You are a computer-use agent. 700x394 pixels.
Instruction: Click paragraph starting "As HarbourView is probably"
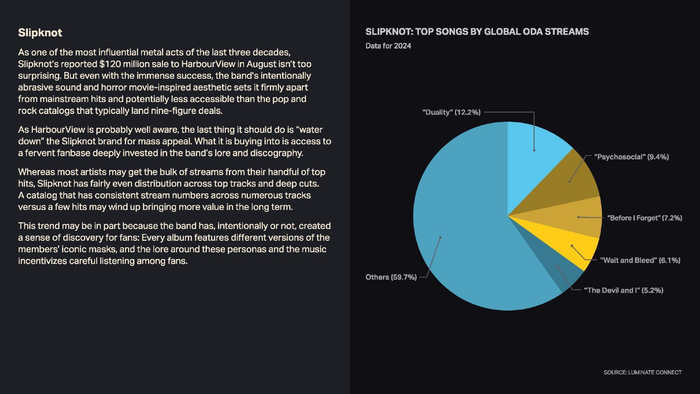175,141
